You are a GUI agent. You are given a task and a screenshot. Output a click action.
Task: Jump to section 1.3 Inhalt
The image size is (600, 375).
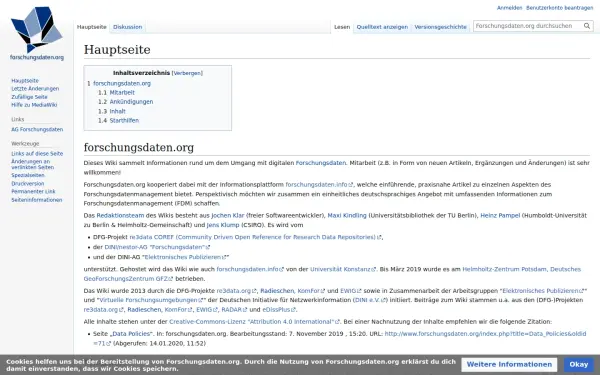[112, 111]
